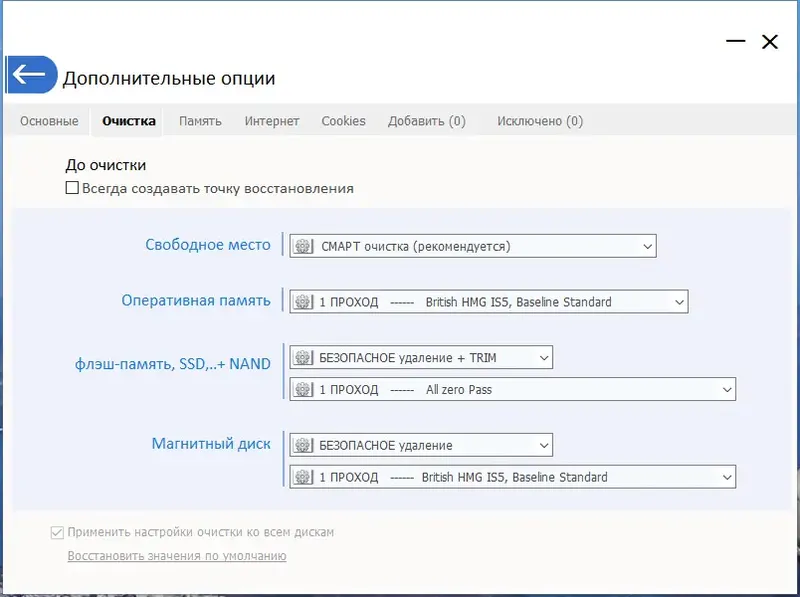Enable Всегда создавать точку восстановления checkbox

click(71, 187)
